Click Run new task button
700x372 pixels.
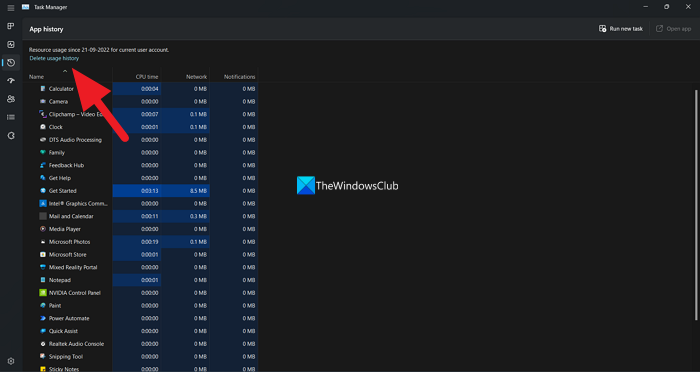point(621,29)
